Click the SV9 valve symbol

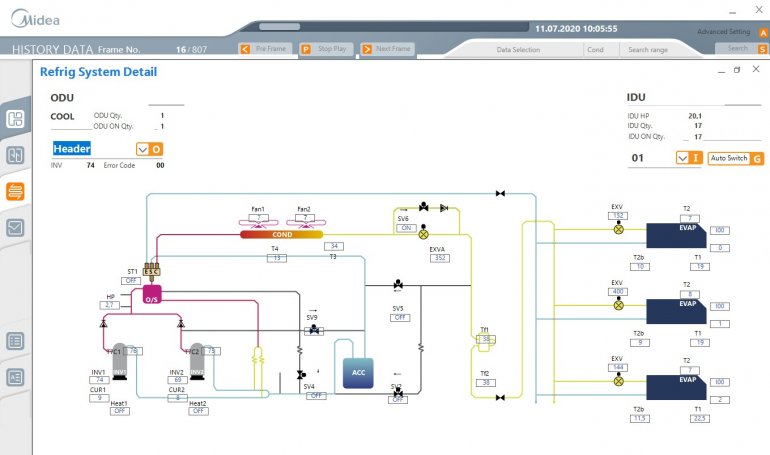pyautogui.click(x=314, y=330)
